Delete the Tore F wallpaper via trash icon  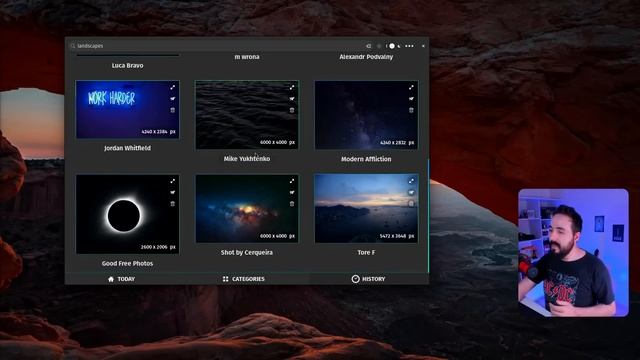411,204
